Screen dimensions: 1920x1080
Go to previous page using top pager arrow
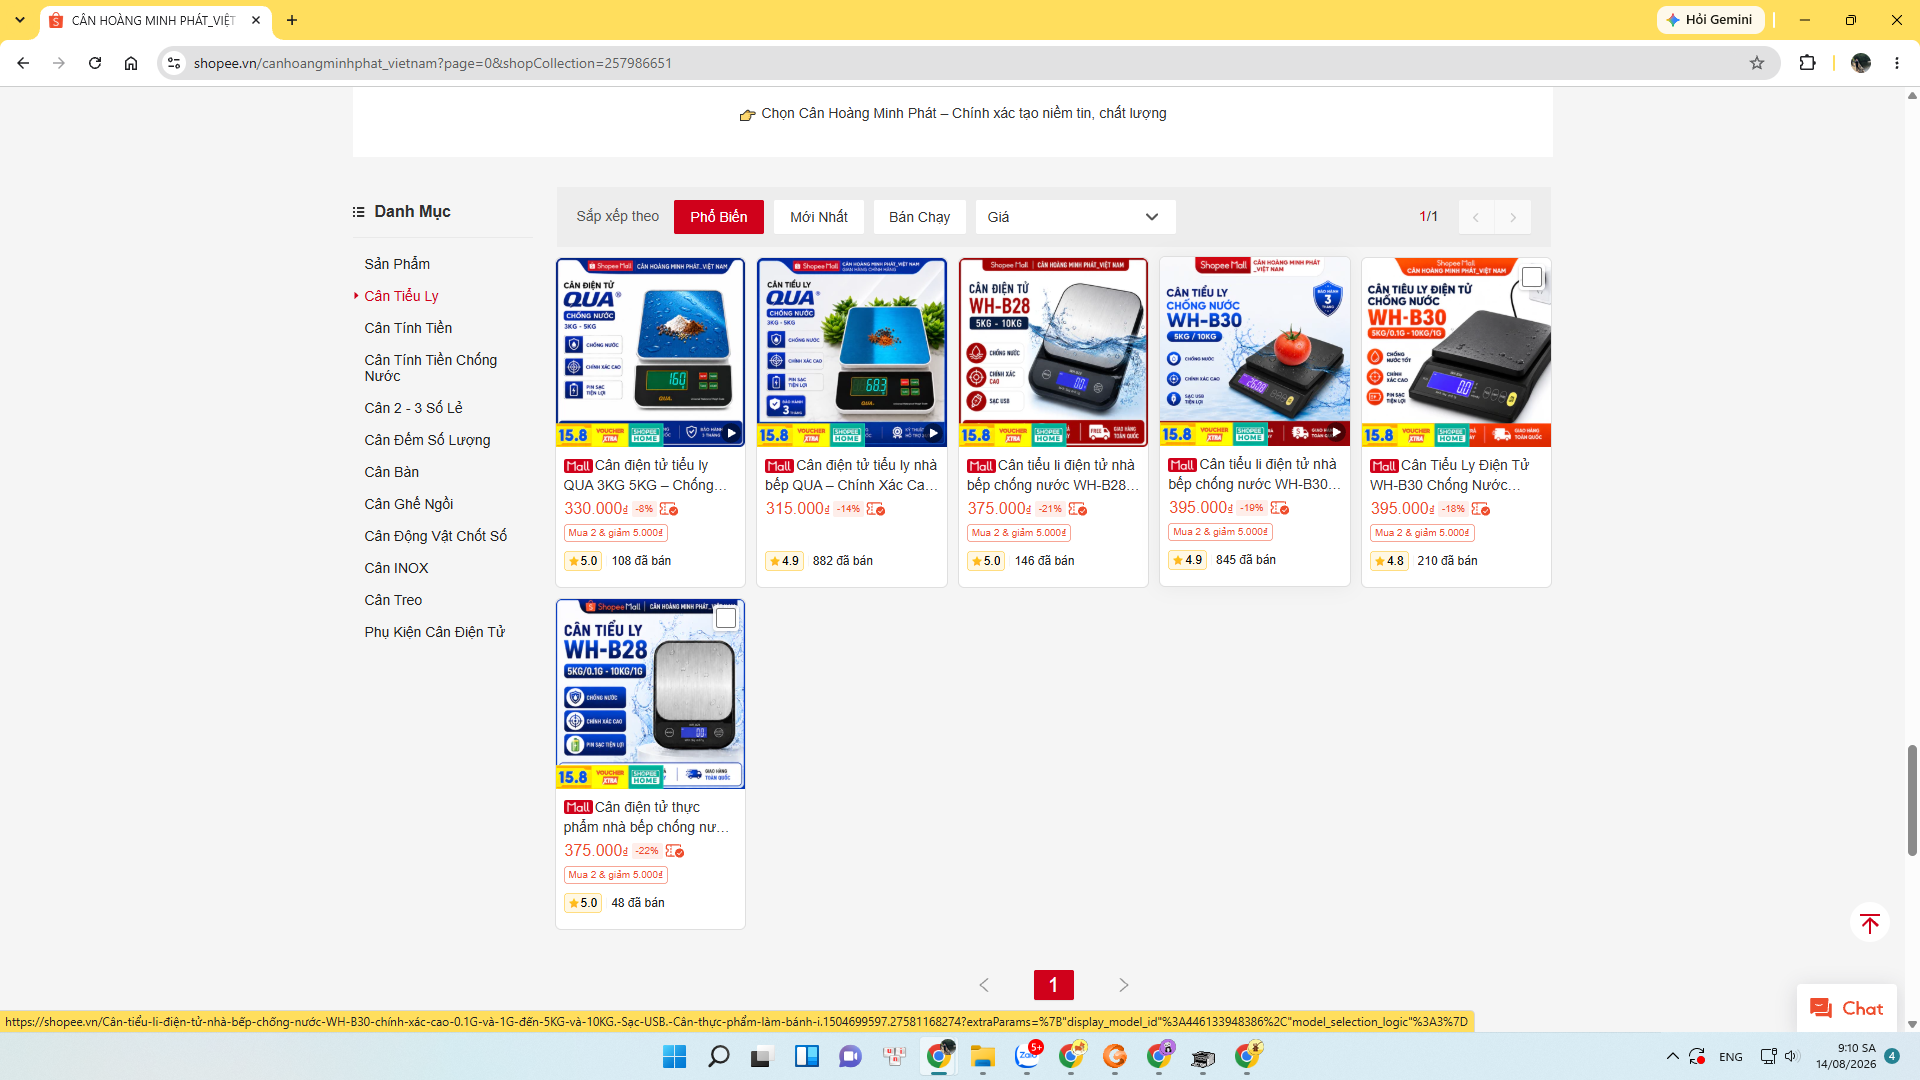[1476, 217]
